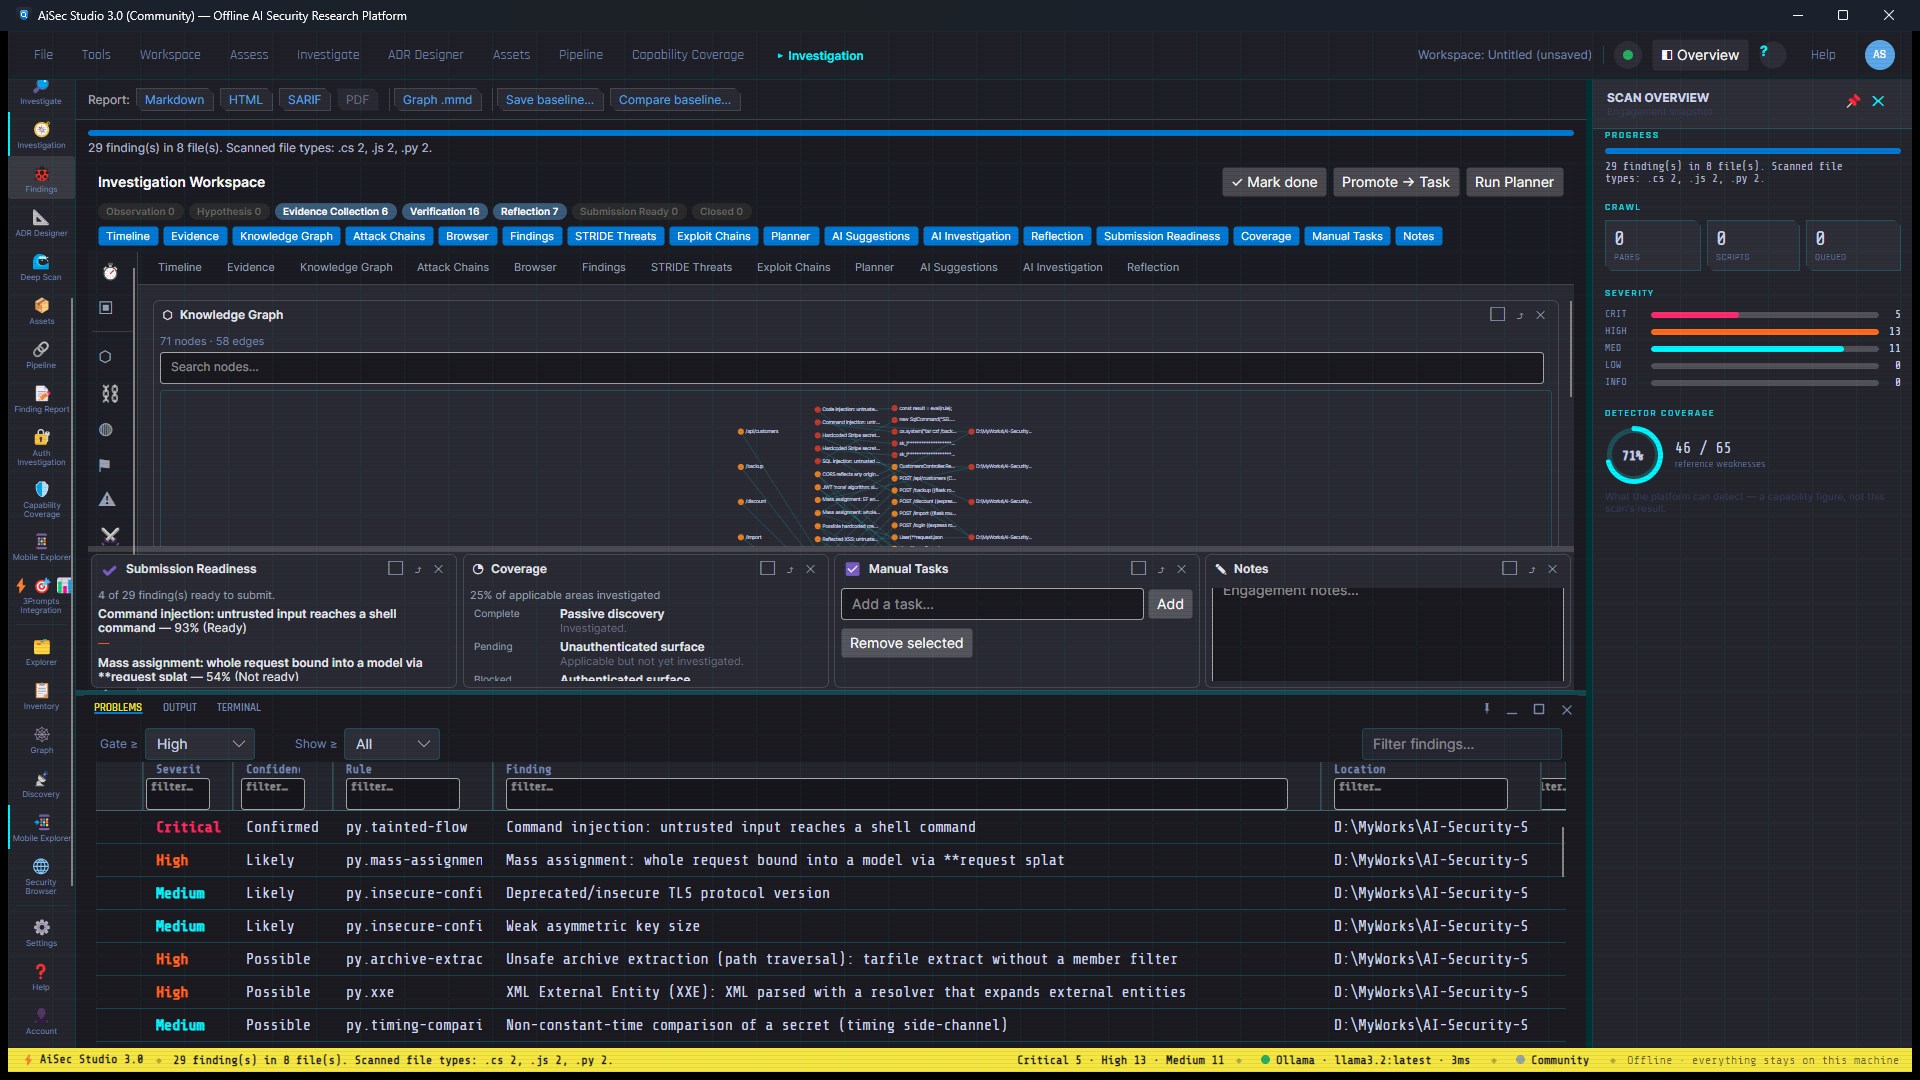Open Security Browser globe icon
Image resolution: width=1920 pixels, height=1080 pixels.
(41, 876)
